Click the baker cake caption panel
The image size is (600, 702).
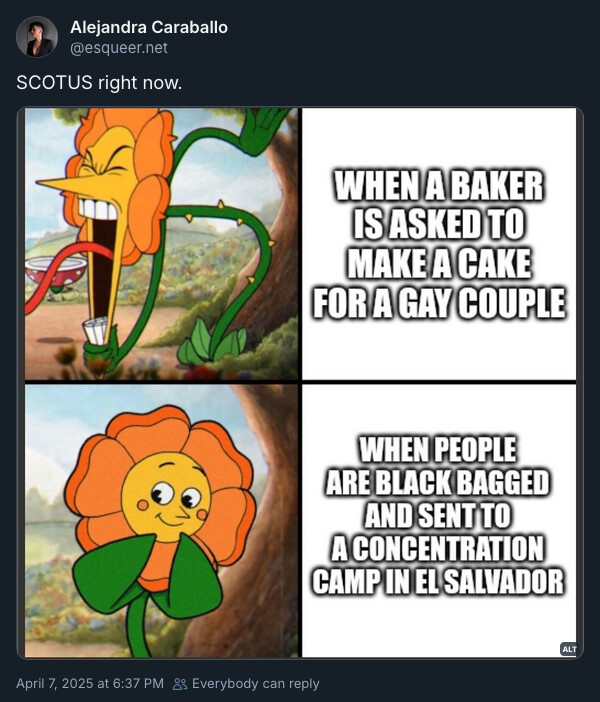pos(439,244)
